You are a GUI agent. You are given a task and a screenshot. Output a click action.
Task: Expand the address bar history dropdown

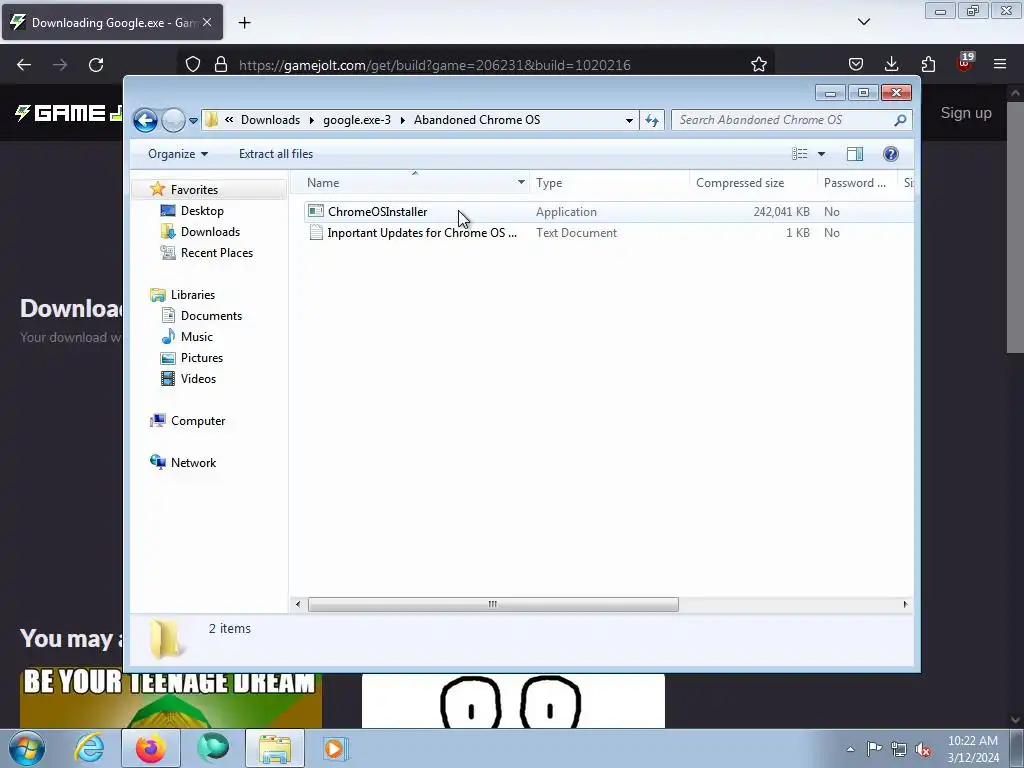[629, 120]
